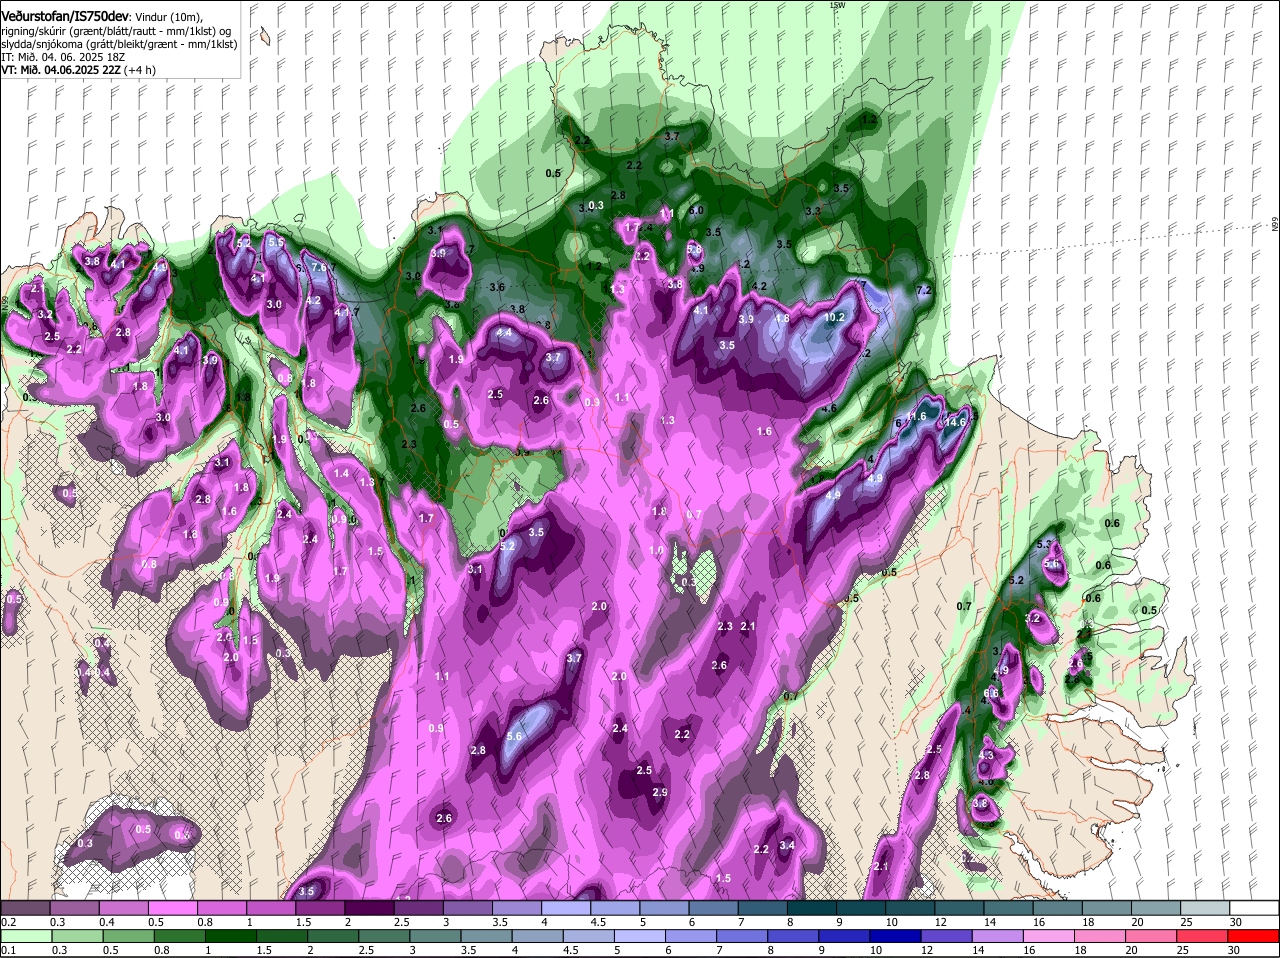Choose the lavender snow-scale swatch starting at 4
Viewport: 1280px width, 958px height.
coord(566,907)
